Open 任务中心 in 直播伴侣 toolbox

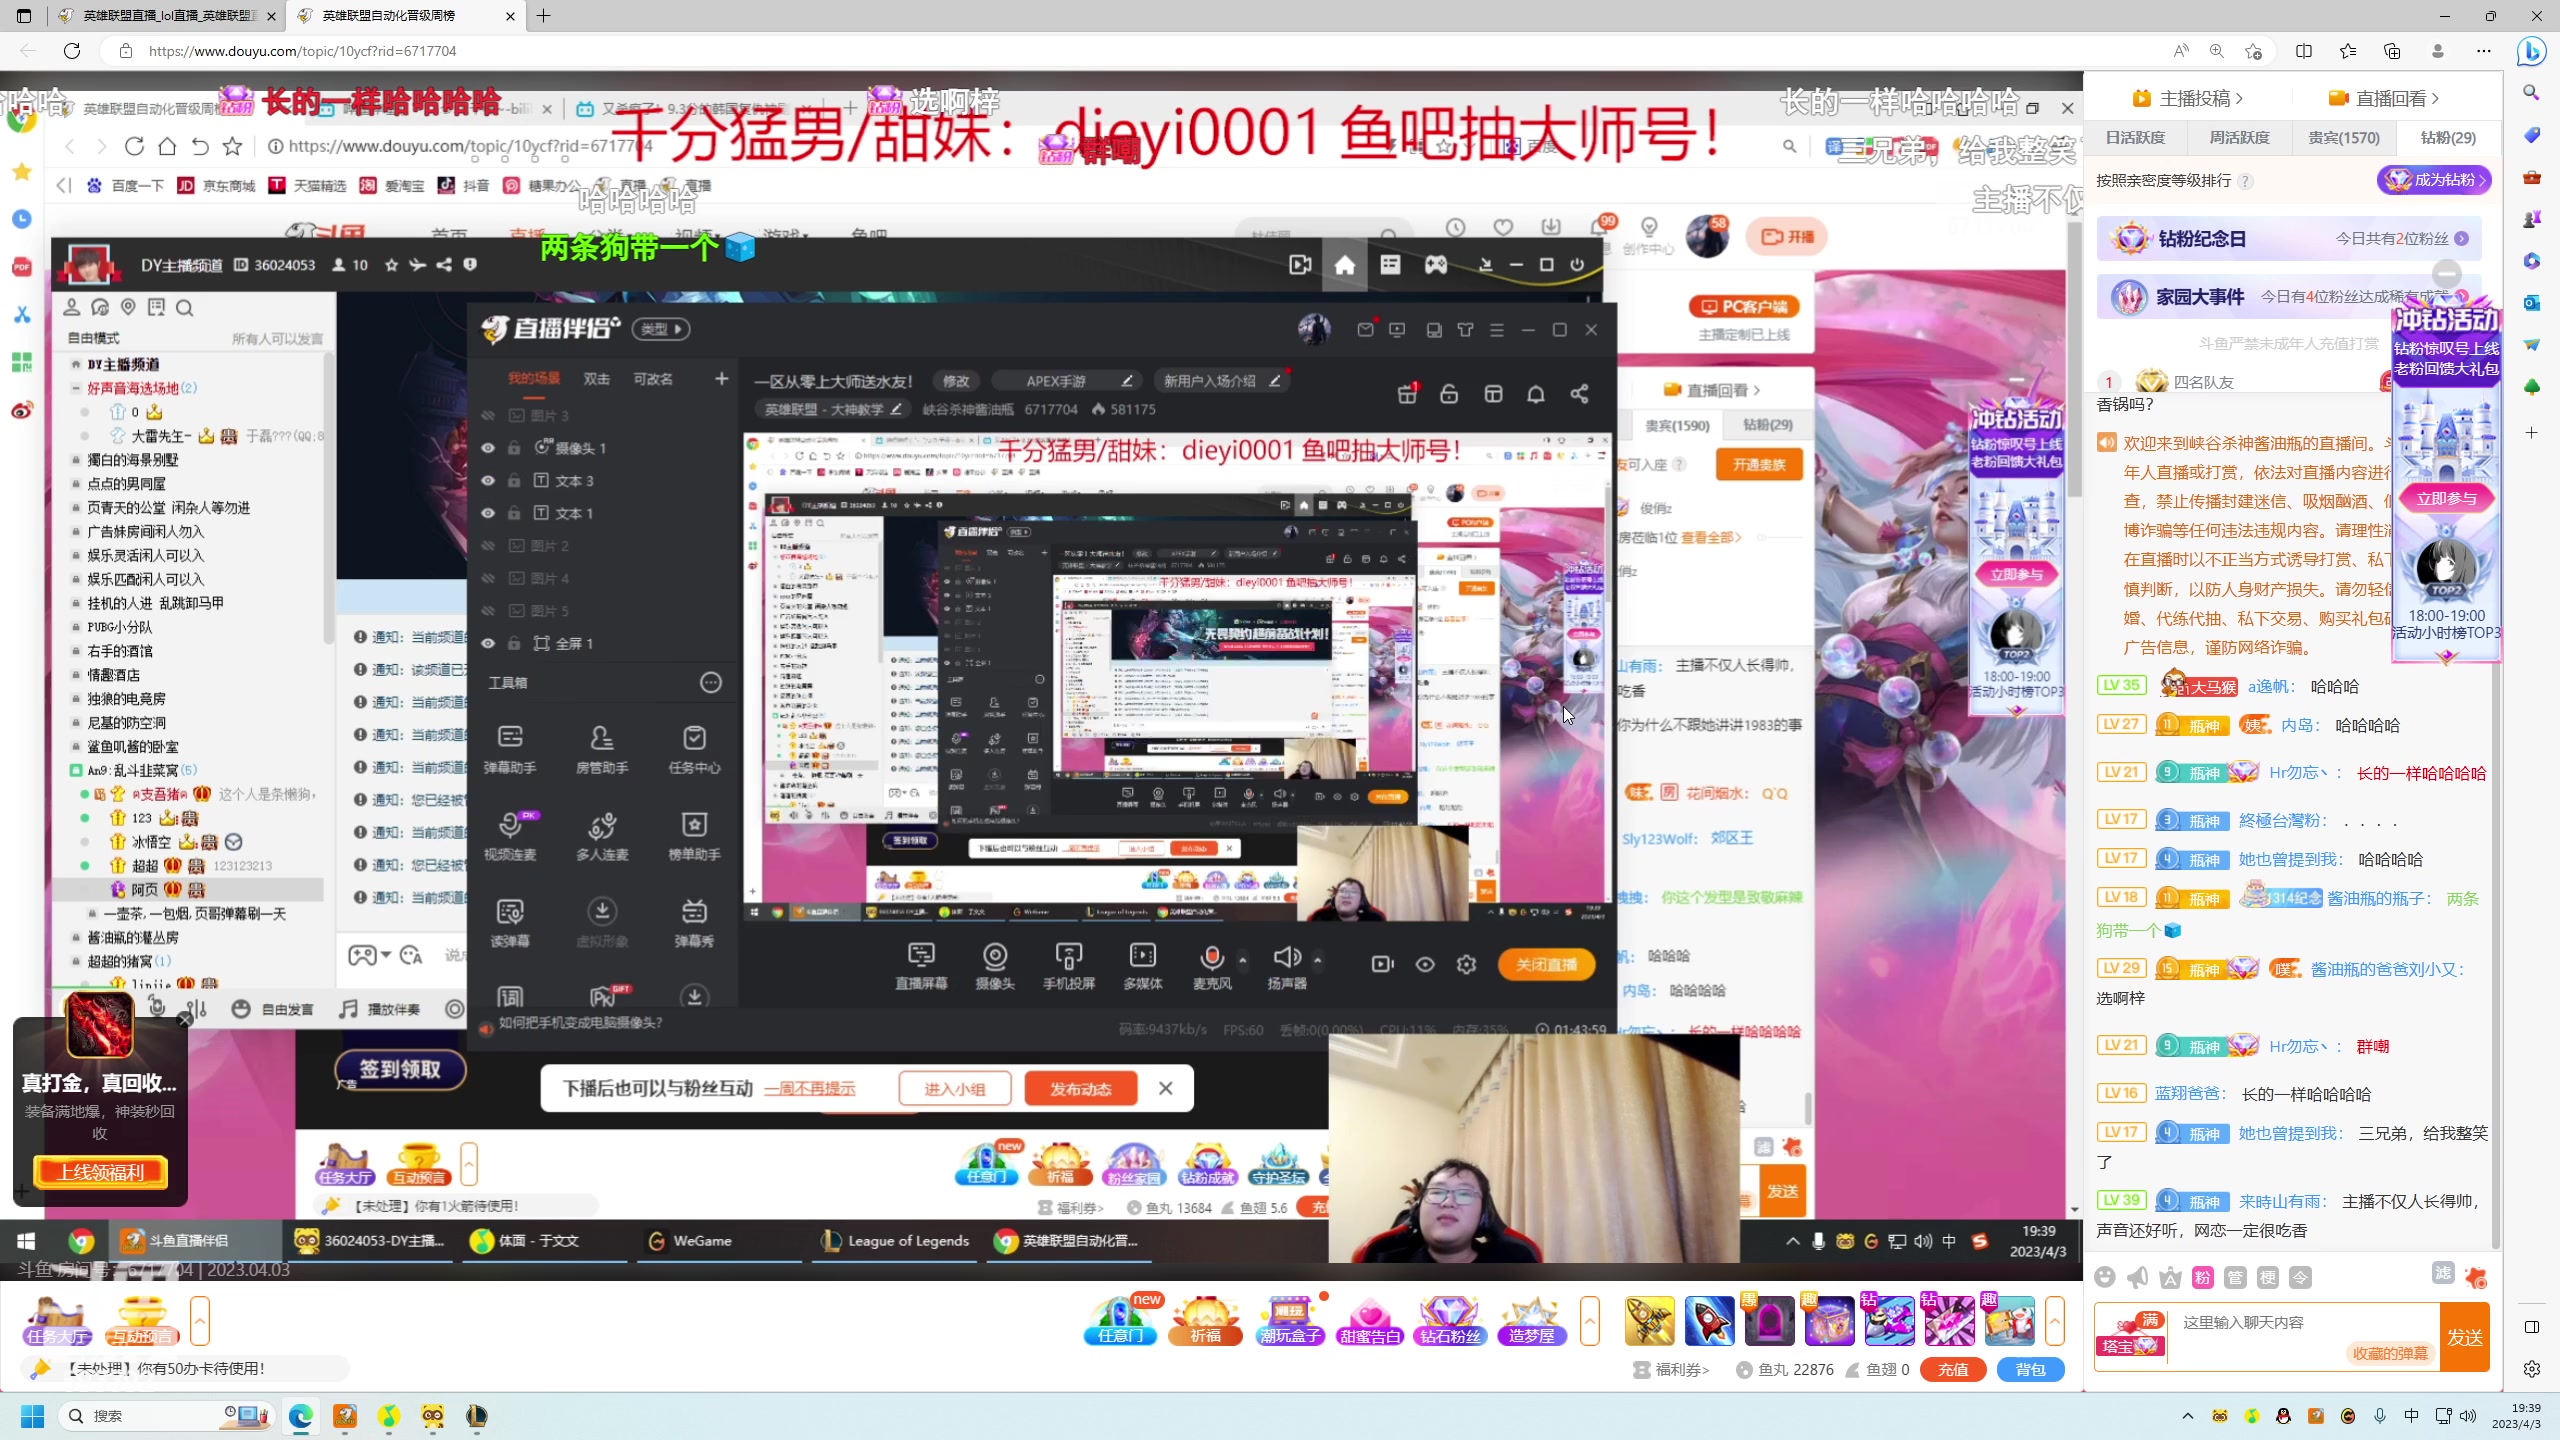(694, 749)
